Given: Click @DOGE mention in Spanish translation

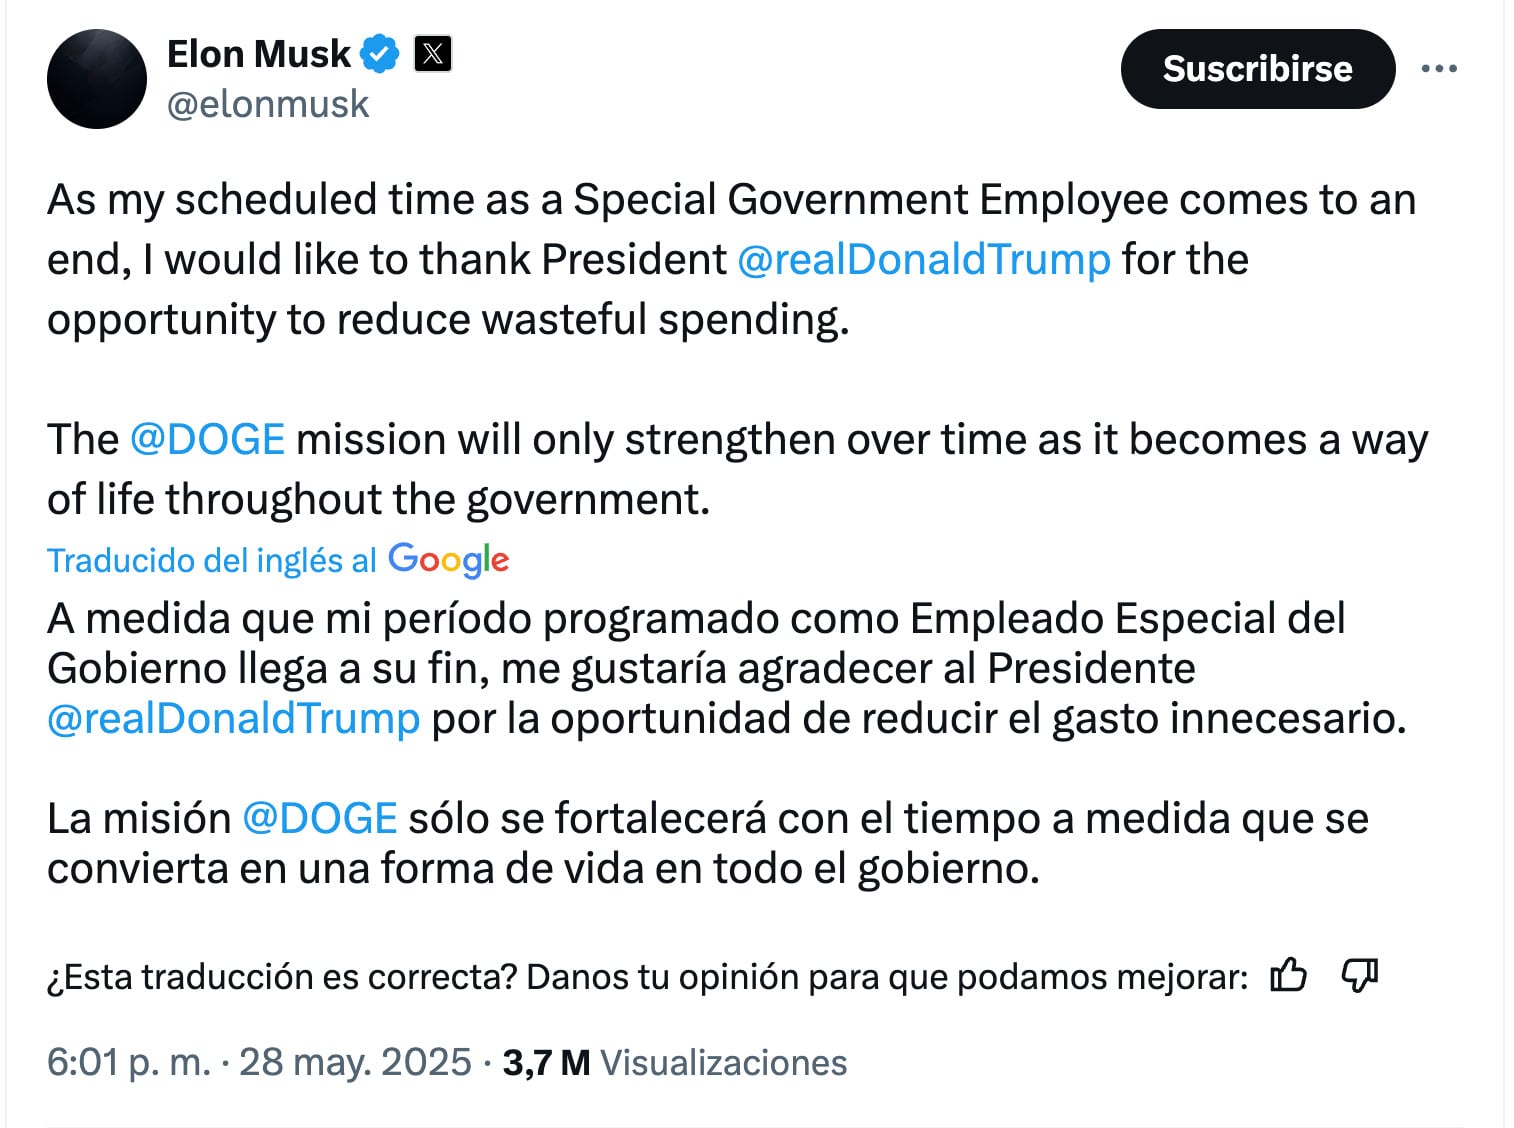Looking at the screenshot, I should 319,819.
